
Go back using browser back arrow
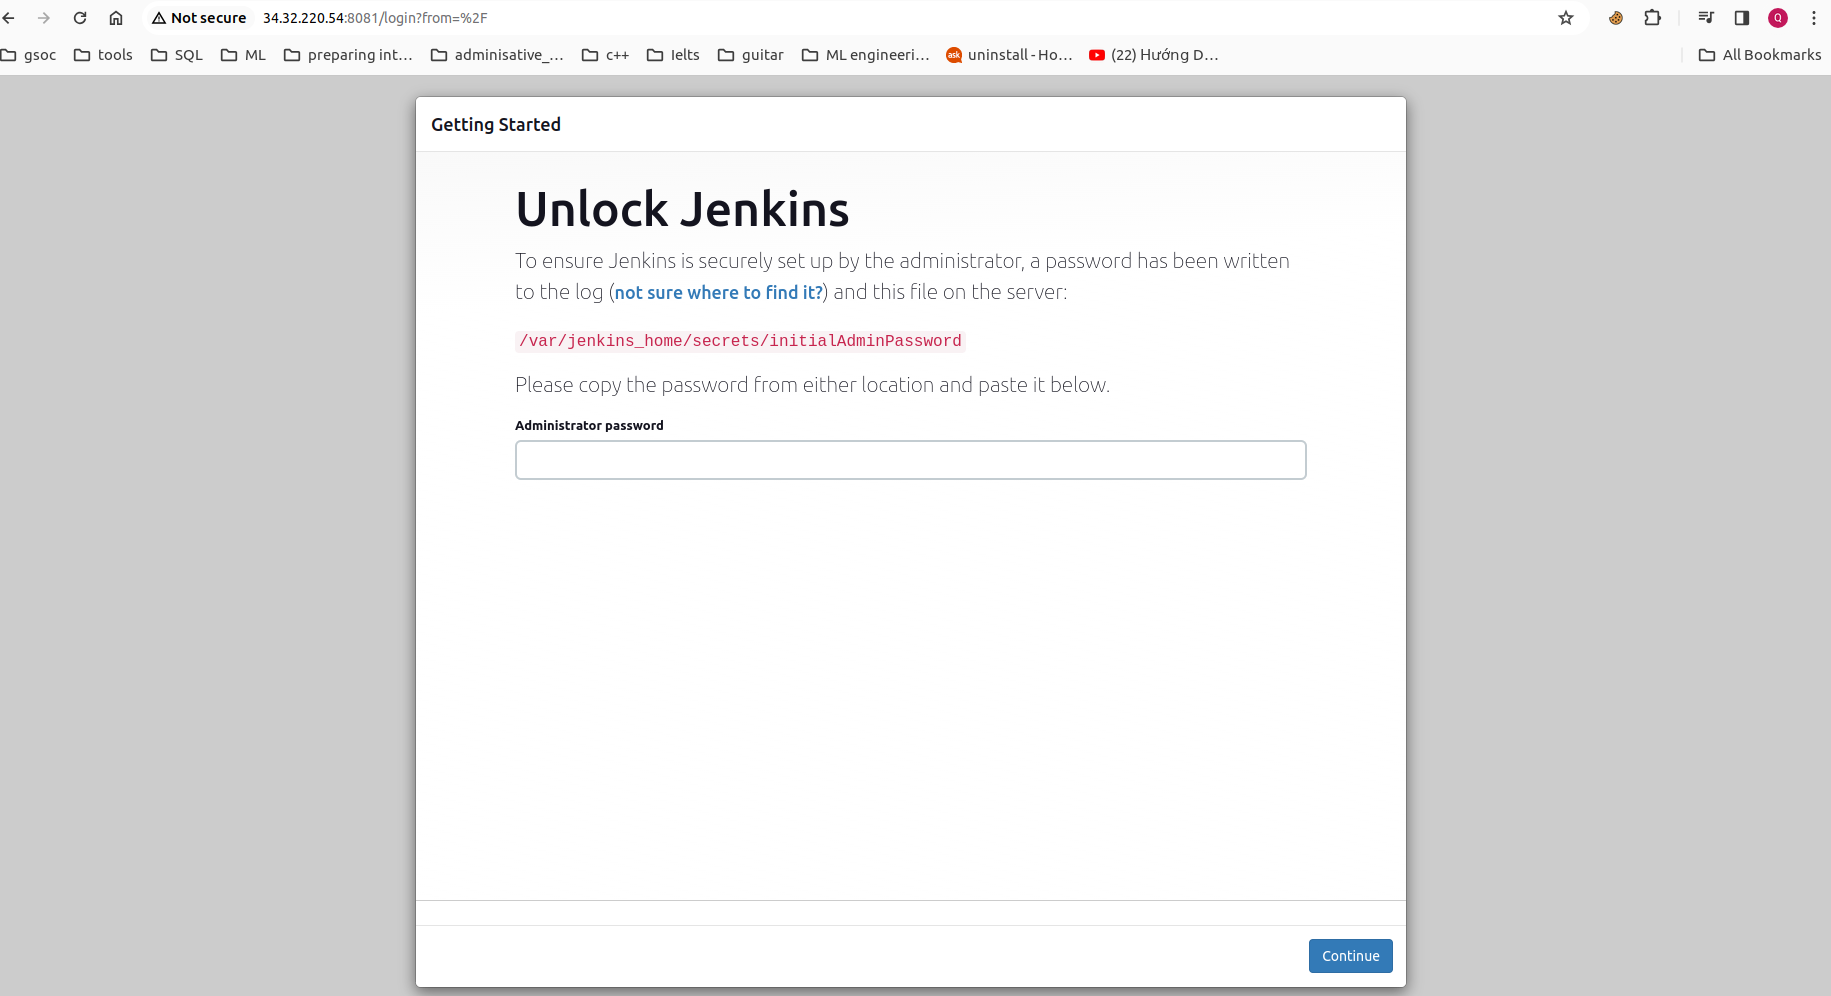[9, 18]
